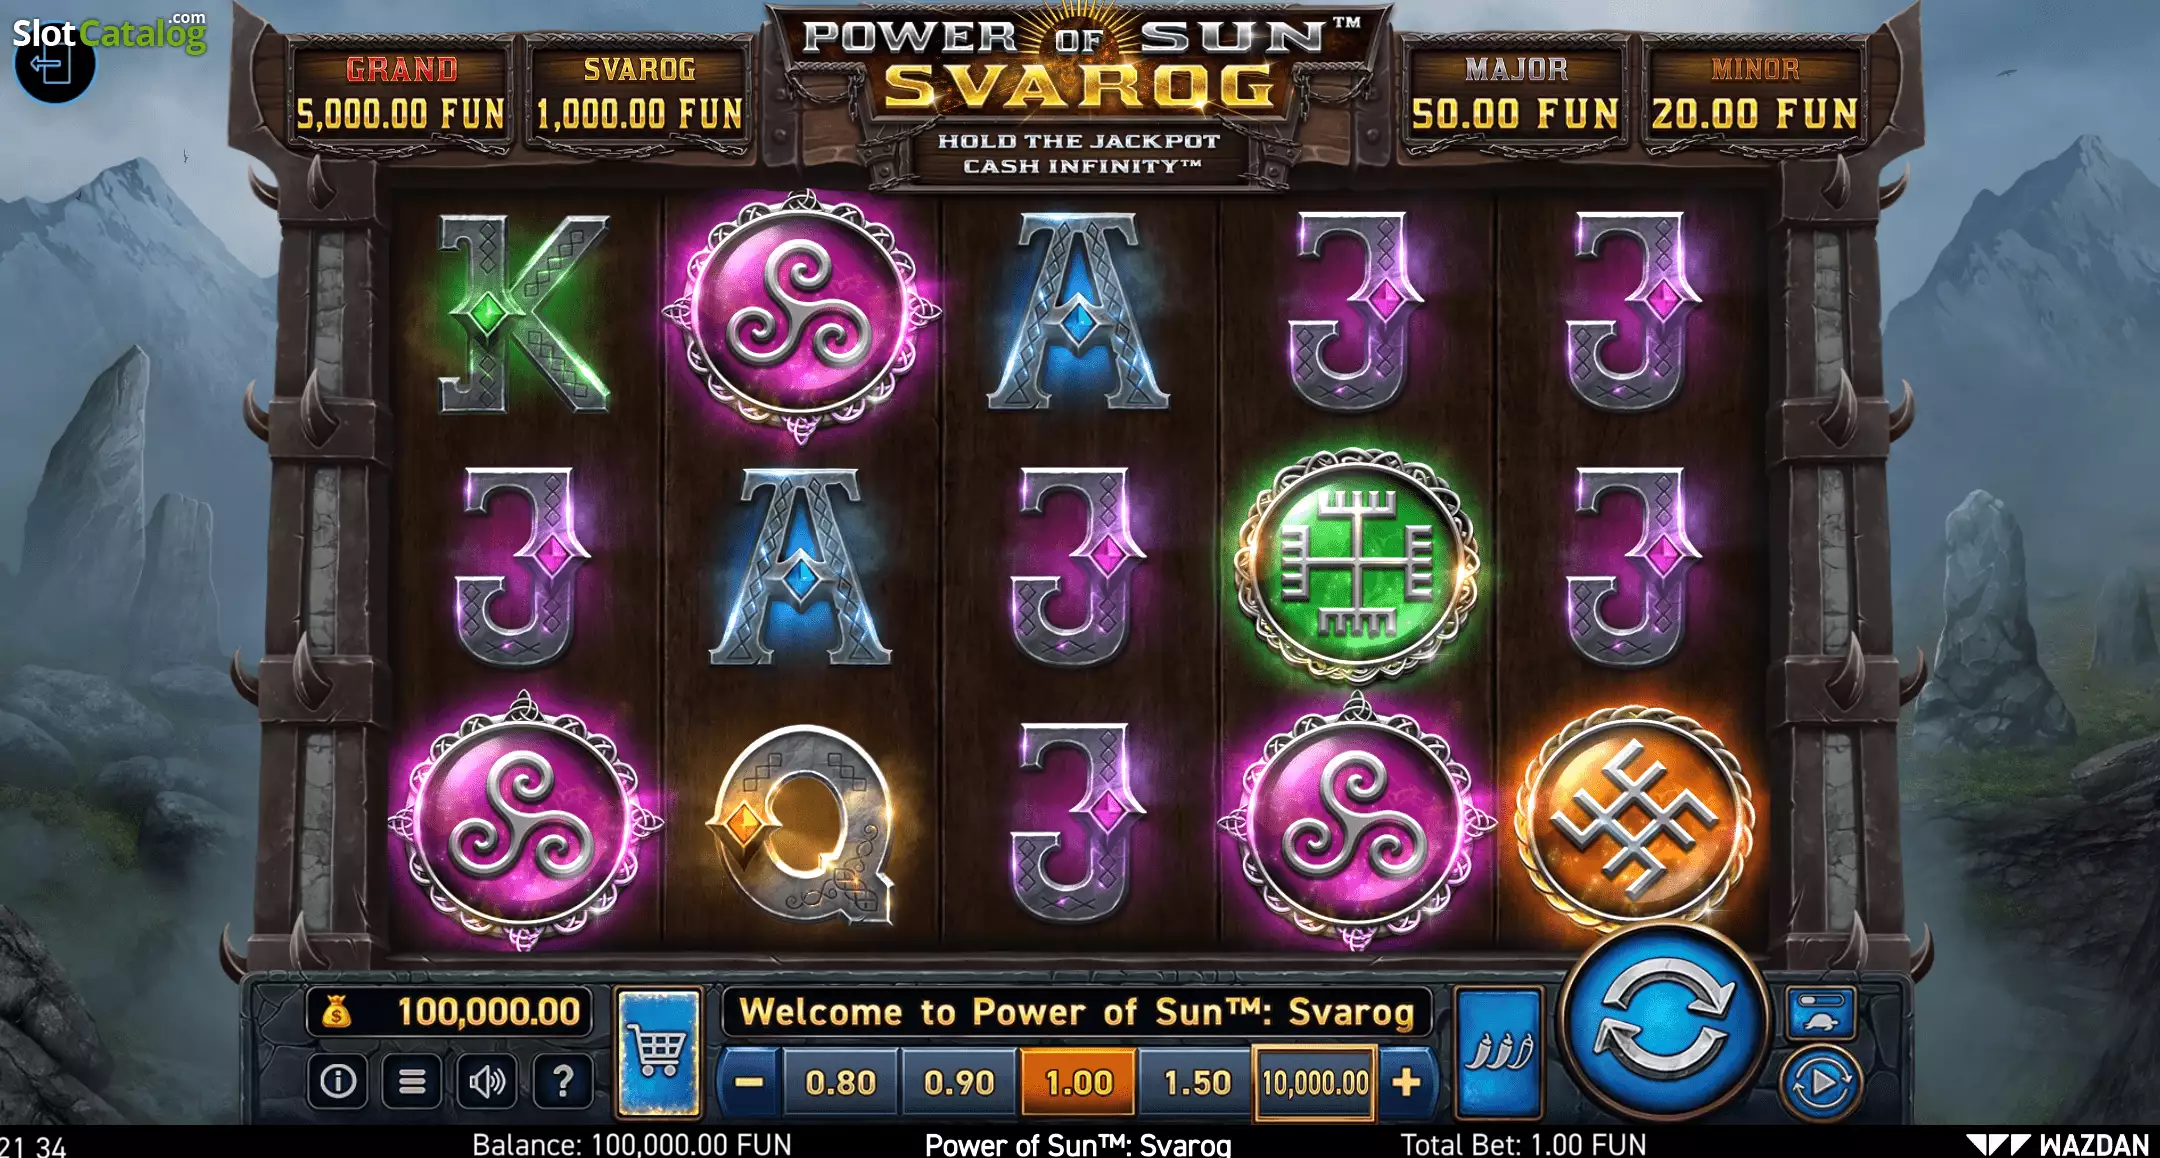This screenshot has height=1158, width=2160.
Task: Decrease the bet with the minus button
Action: pos(749,1082)
